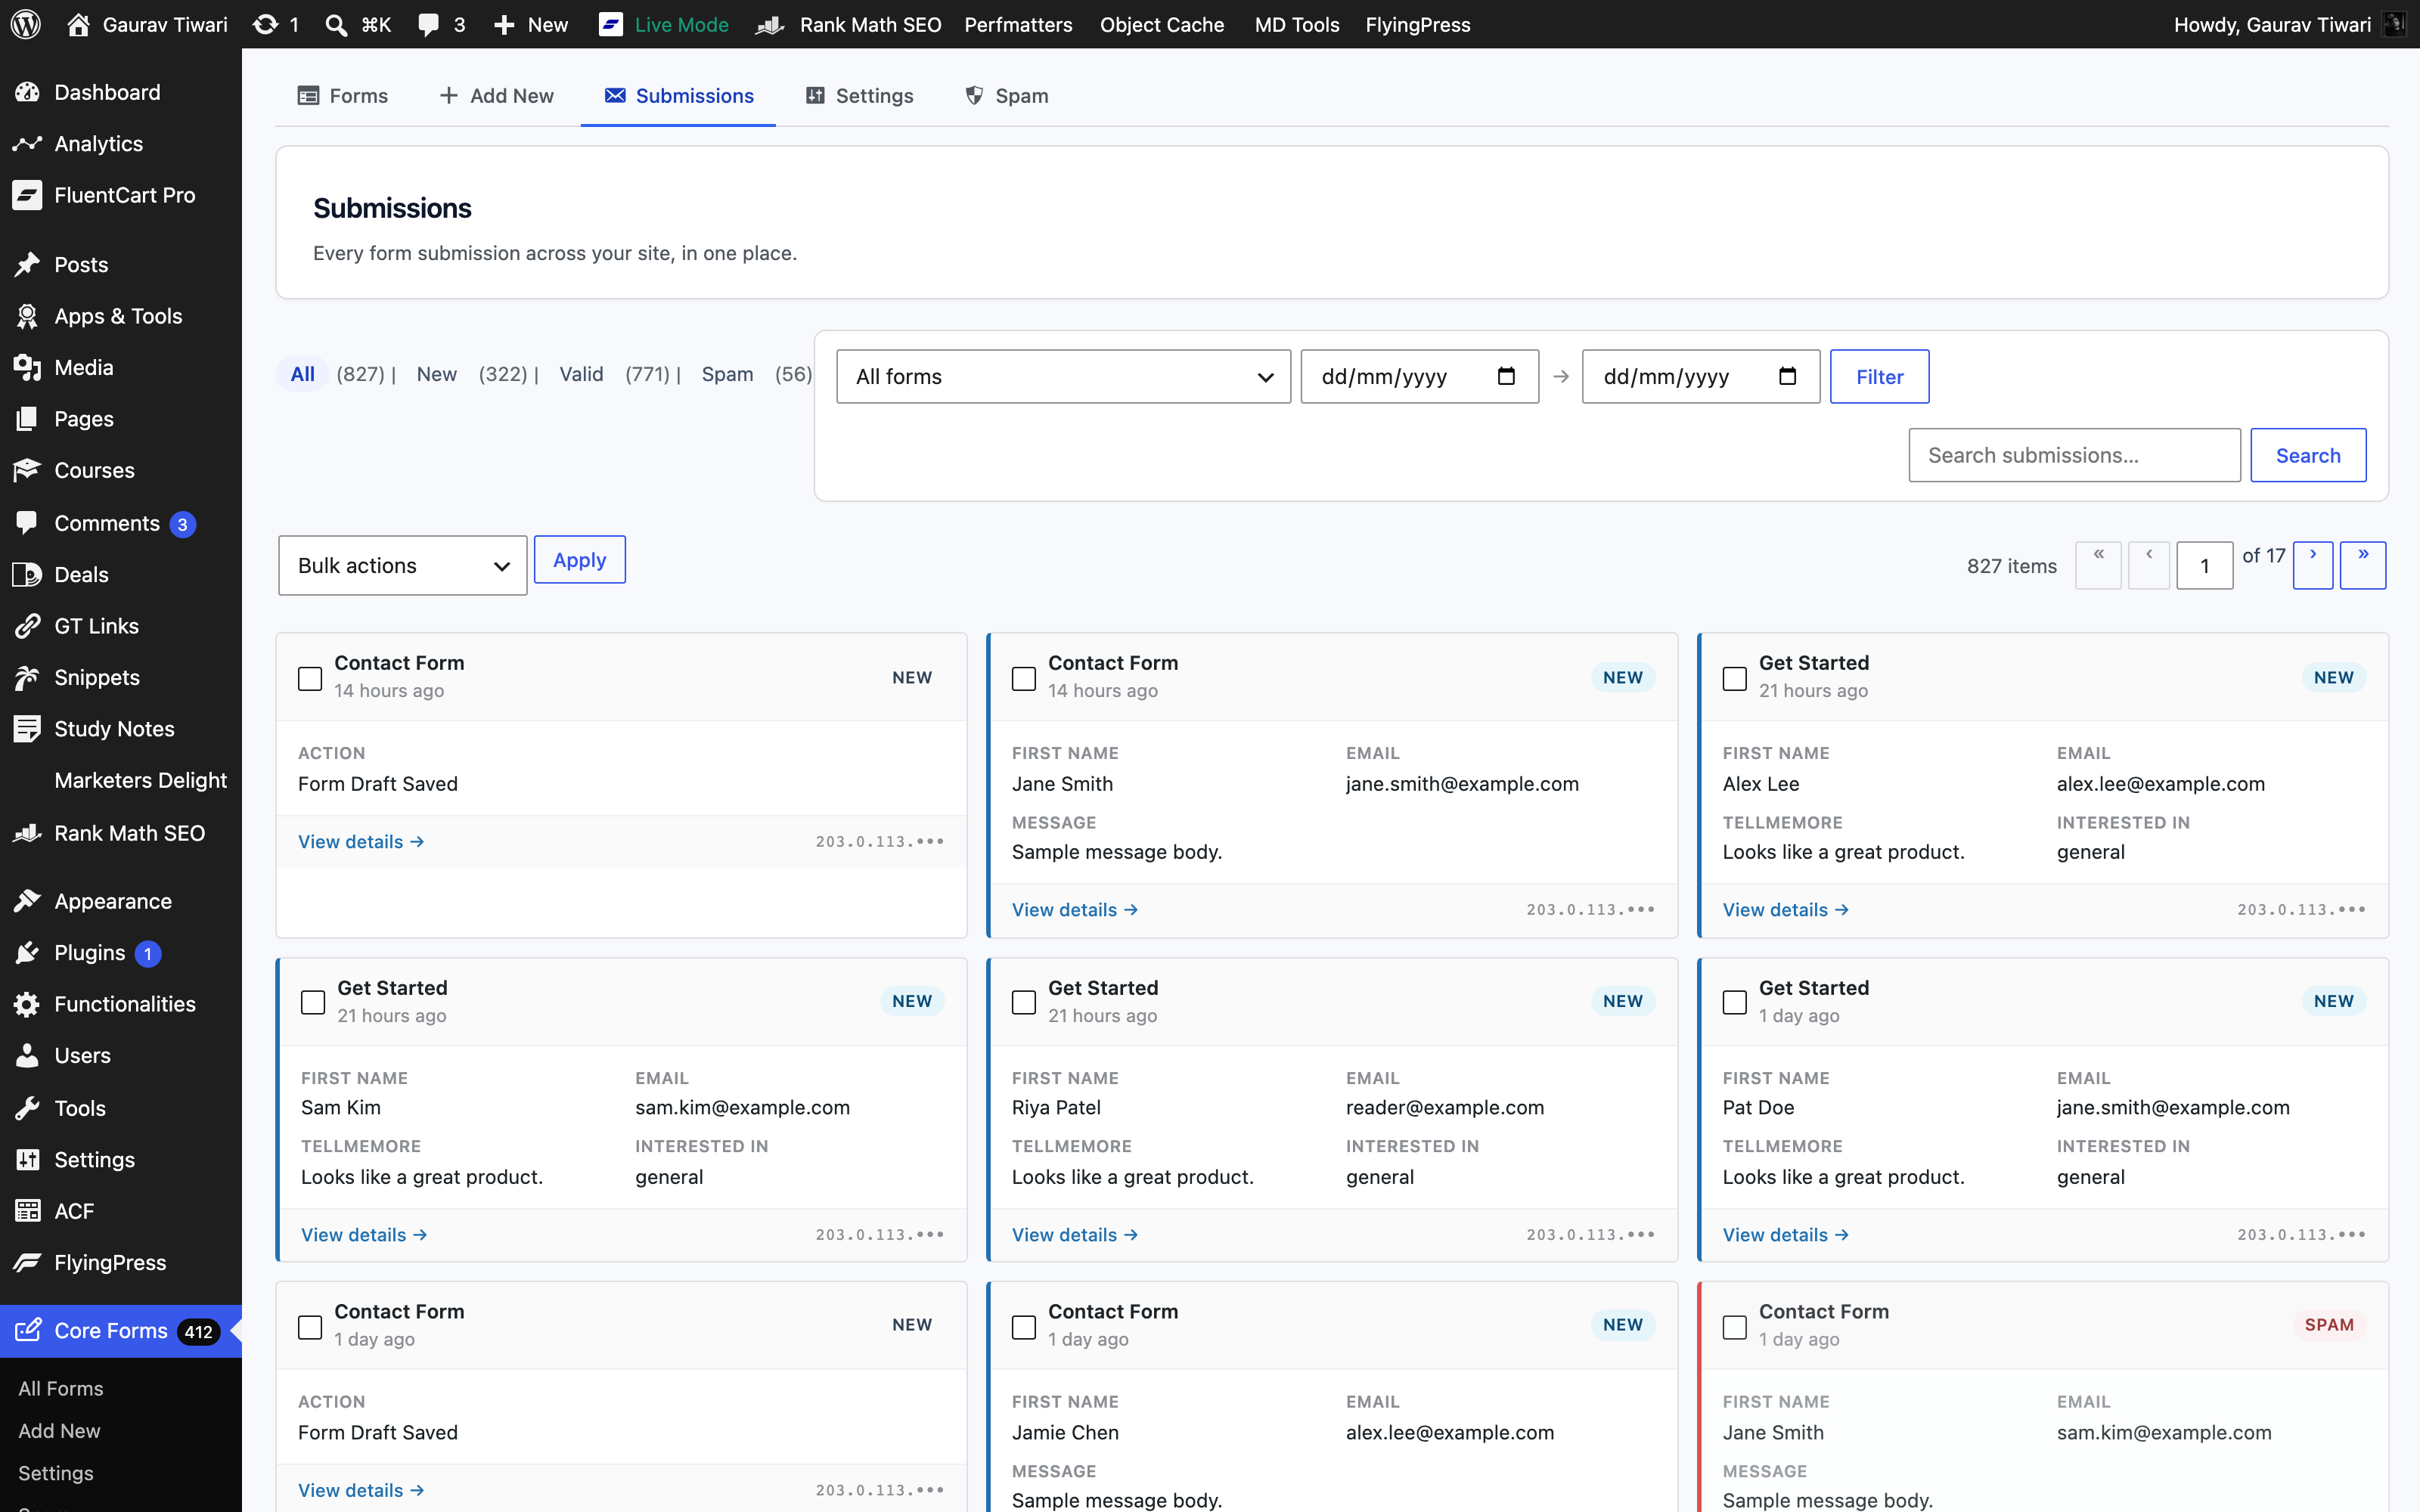2420x1512 pixels.
Task: Check the 1 day ago draft Contact Form card
Action: [310, 1327]
